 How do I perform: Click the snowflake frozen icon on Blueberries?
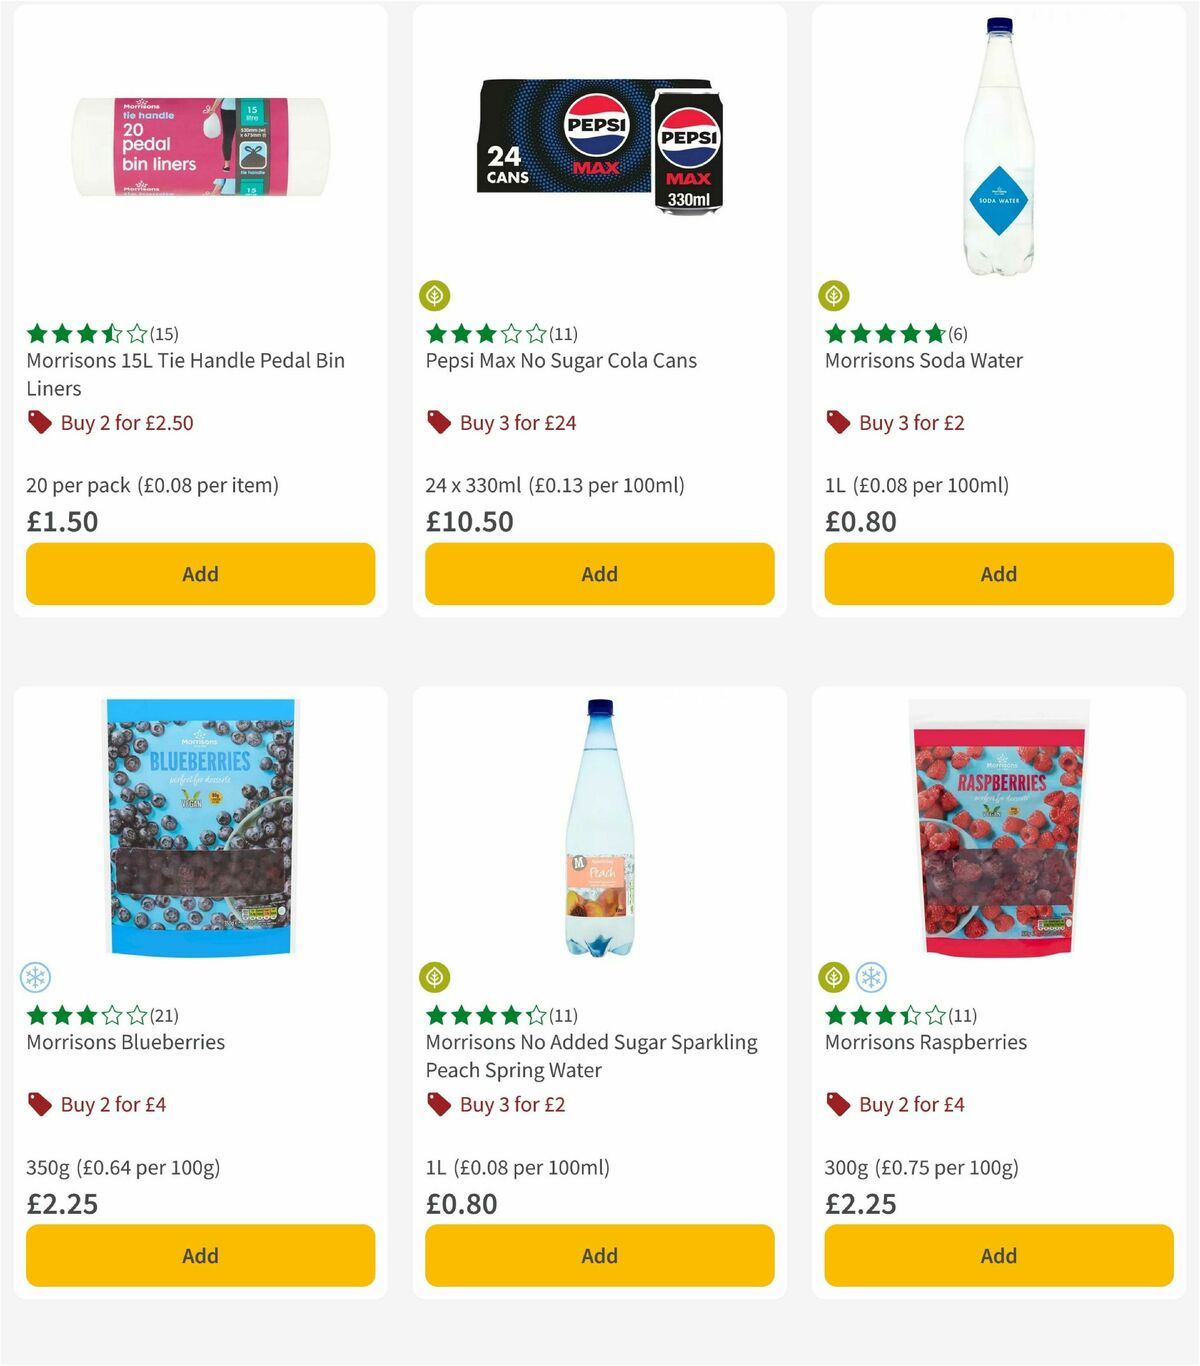click(37, 977)
